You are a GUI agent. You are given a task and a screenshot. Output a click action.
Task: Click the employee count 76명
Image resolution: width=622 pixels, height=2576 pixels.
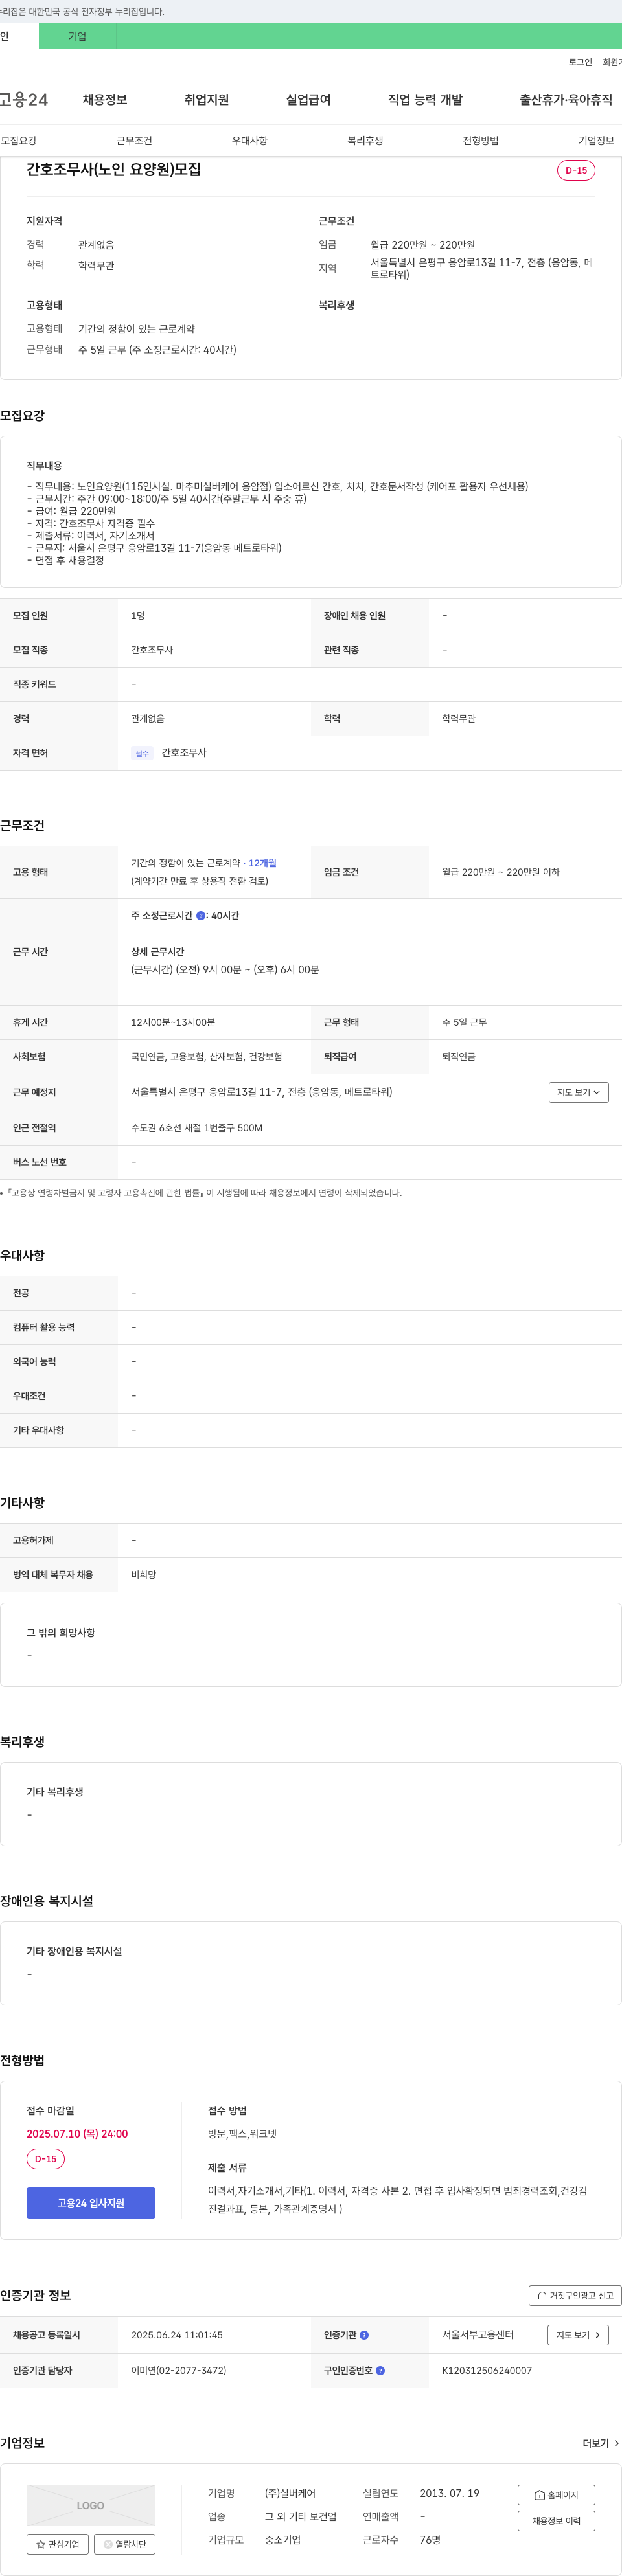tap(430, 2539)
